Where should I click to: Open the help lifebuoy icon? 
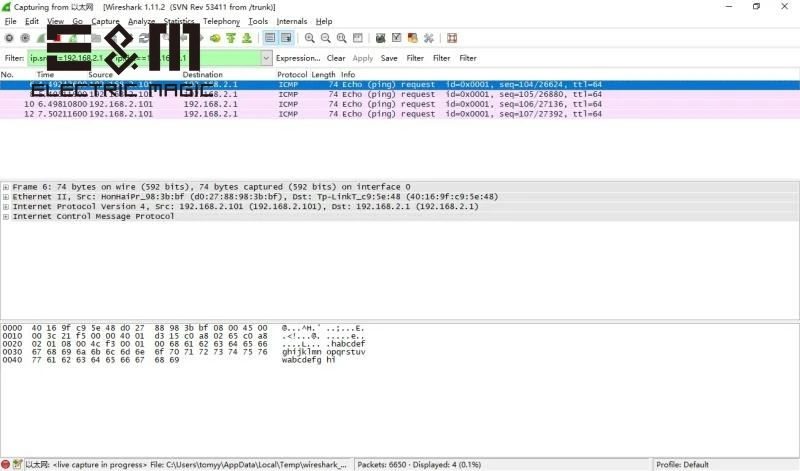point(452,38)
